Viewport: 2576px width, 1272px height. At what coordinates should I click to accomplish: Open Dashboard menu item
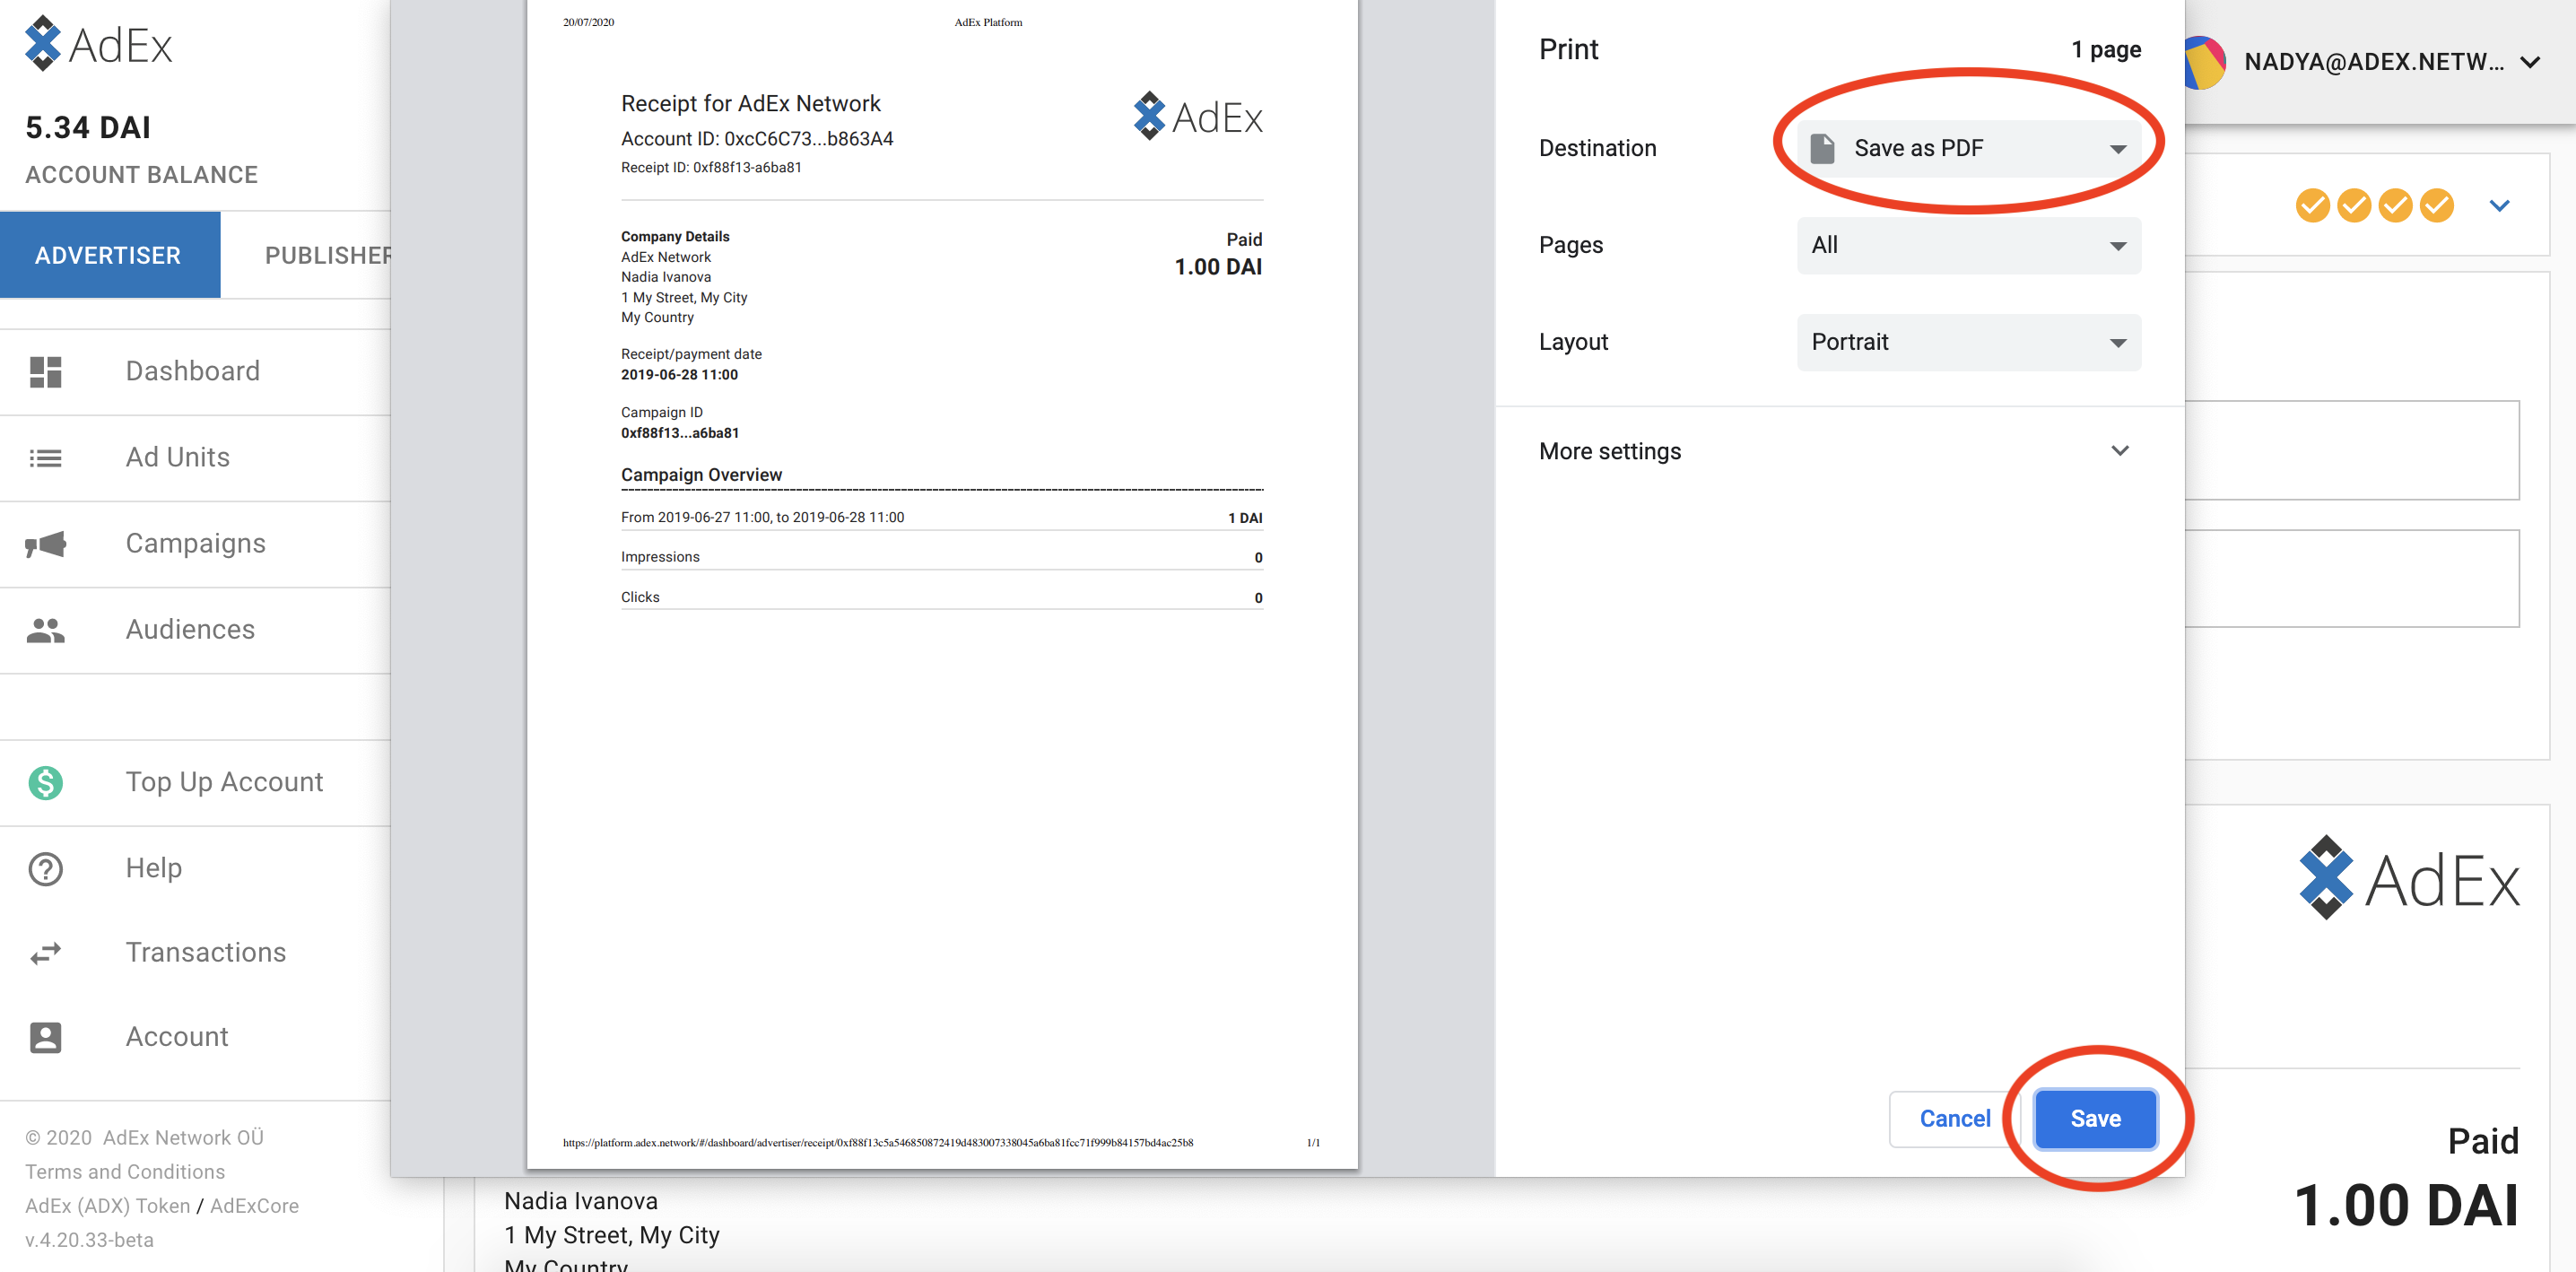click(x=194, y=371)
